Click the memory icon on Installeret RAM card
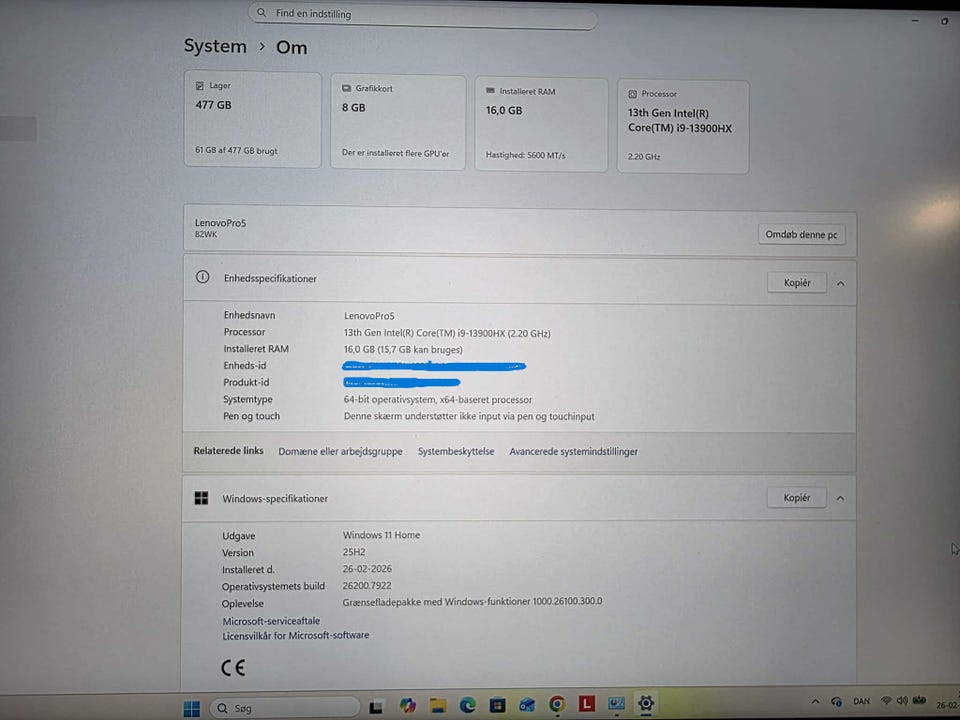The image size is (960, 720). (x=490, y=91)
